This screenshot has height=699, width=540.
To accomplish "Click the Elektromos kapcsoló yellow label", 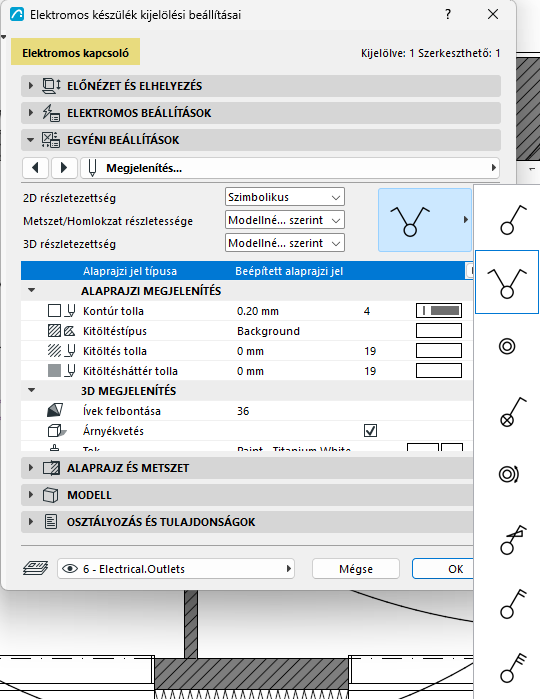I will point(75,52).
